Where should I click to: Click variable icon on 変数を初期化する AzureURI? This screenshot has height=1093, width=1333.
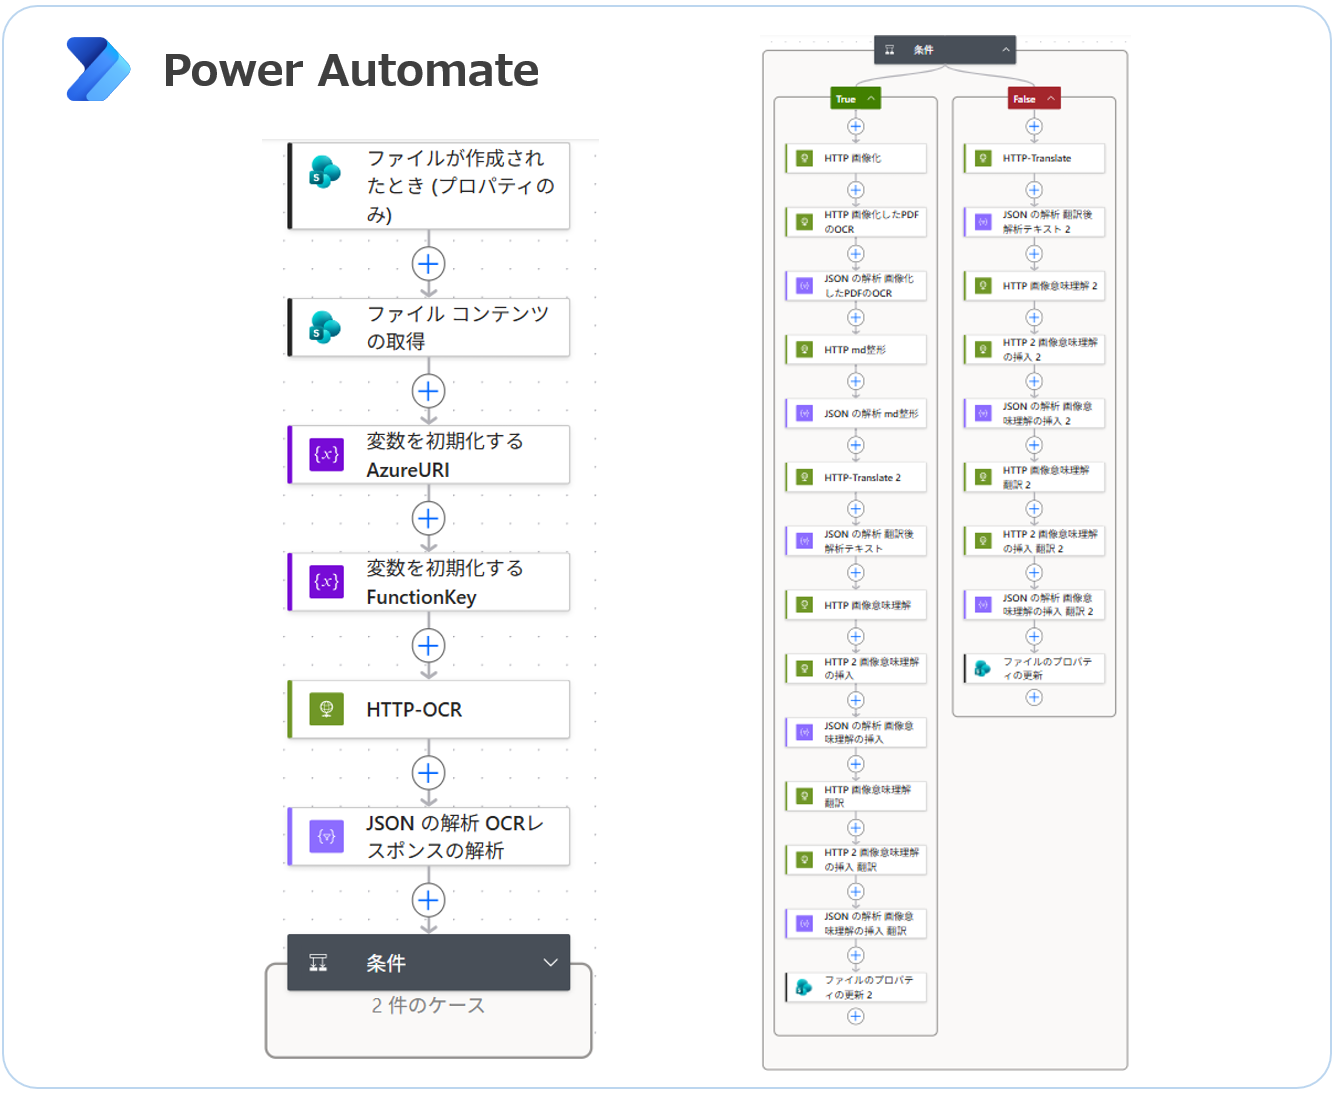click(x=326, y=454)
